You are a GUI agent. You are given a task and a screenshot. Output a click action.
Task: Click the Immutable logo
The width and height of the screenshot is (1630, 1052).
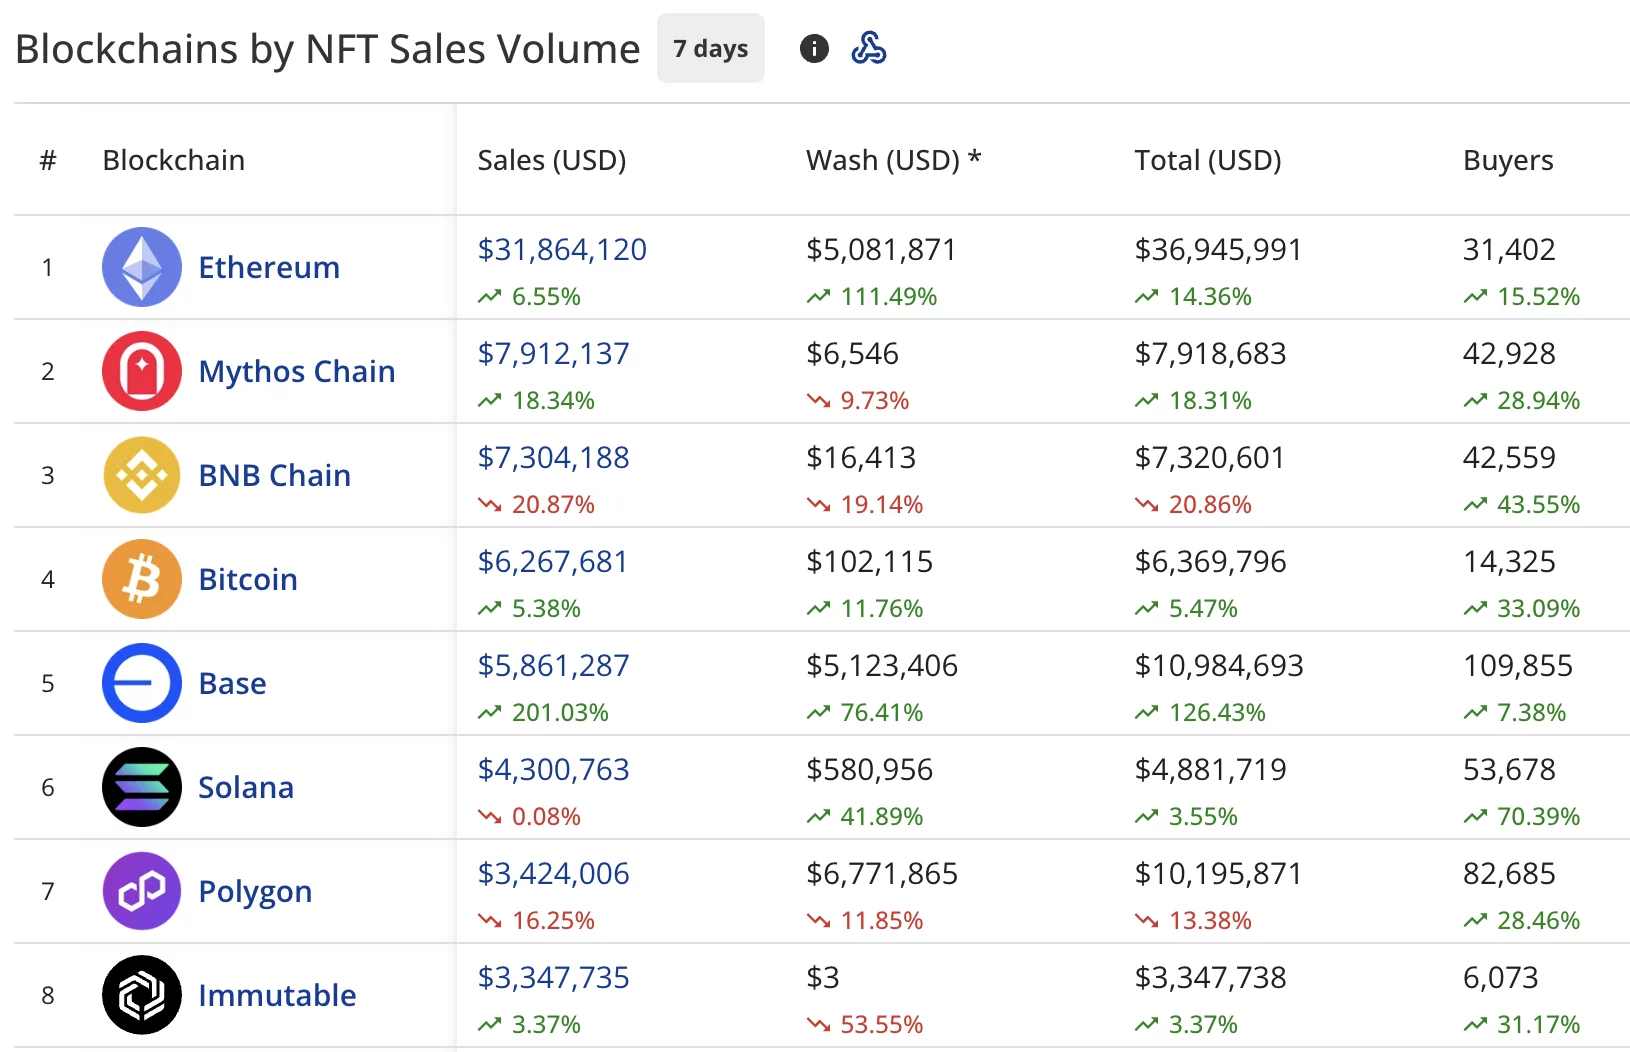coord(141,995)
